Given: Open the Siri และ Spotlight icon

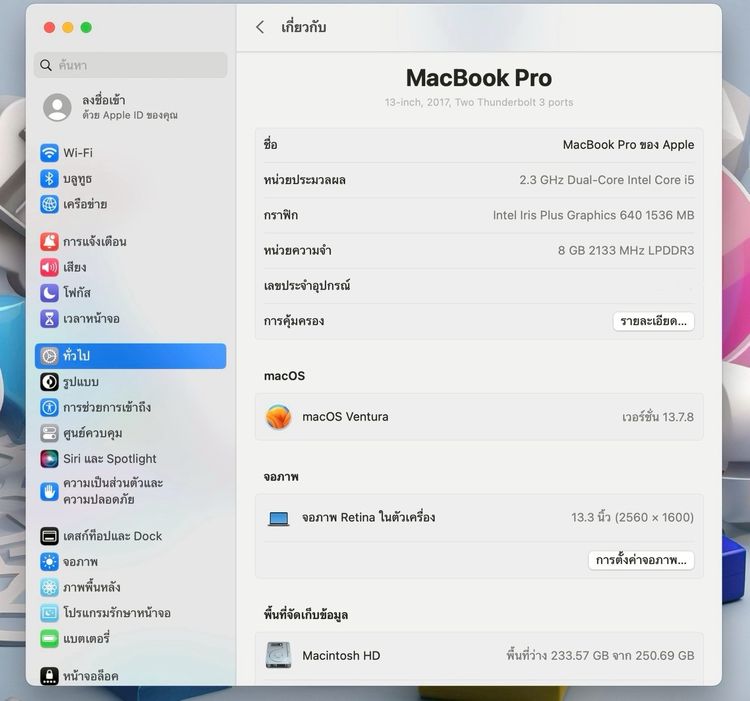Looking at the screenshot, I should (49, 459).
